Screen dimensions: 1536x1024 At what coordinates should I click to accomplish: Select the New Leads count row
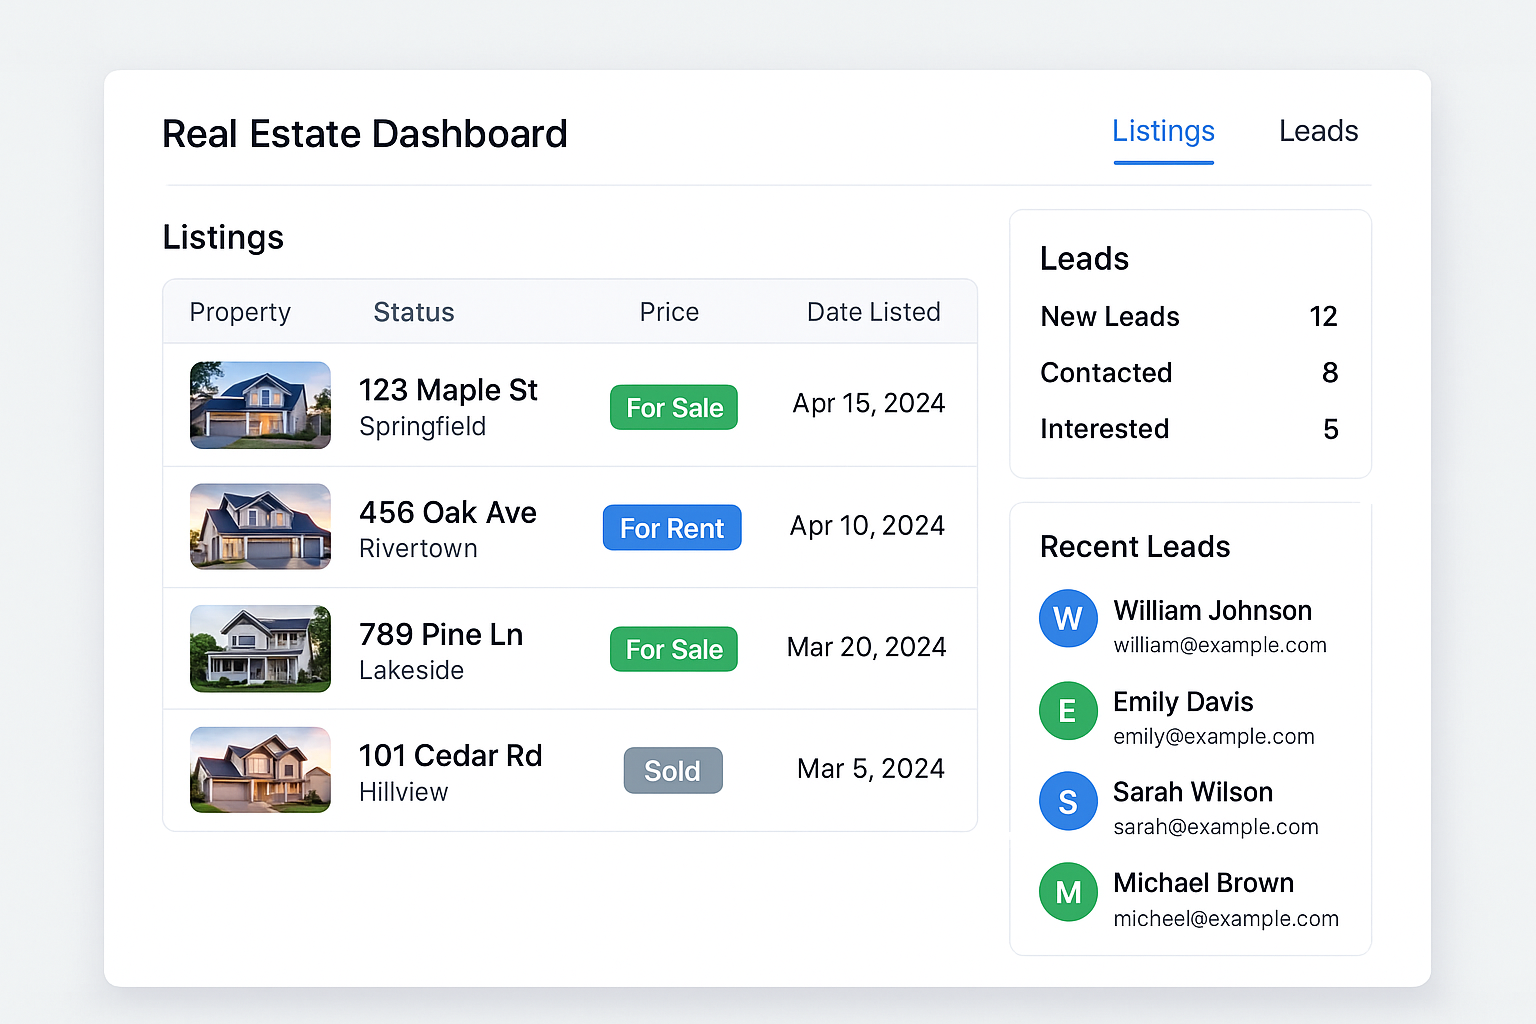pos(1188,316)
